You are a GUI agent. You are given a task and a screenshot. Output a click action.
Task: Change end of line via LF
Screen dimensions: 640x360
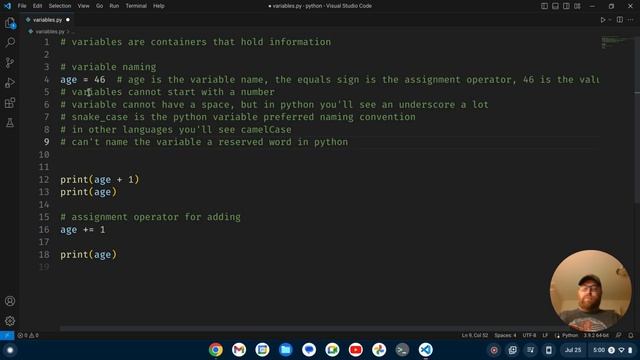[545, 335]
